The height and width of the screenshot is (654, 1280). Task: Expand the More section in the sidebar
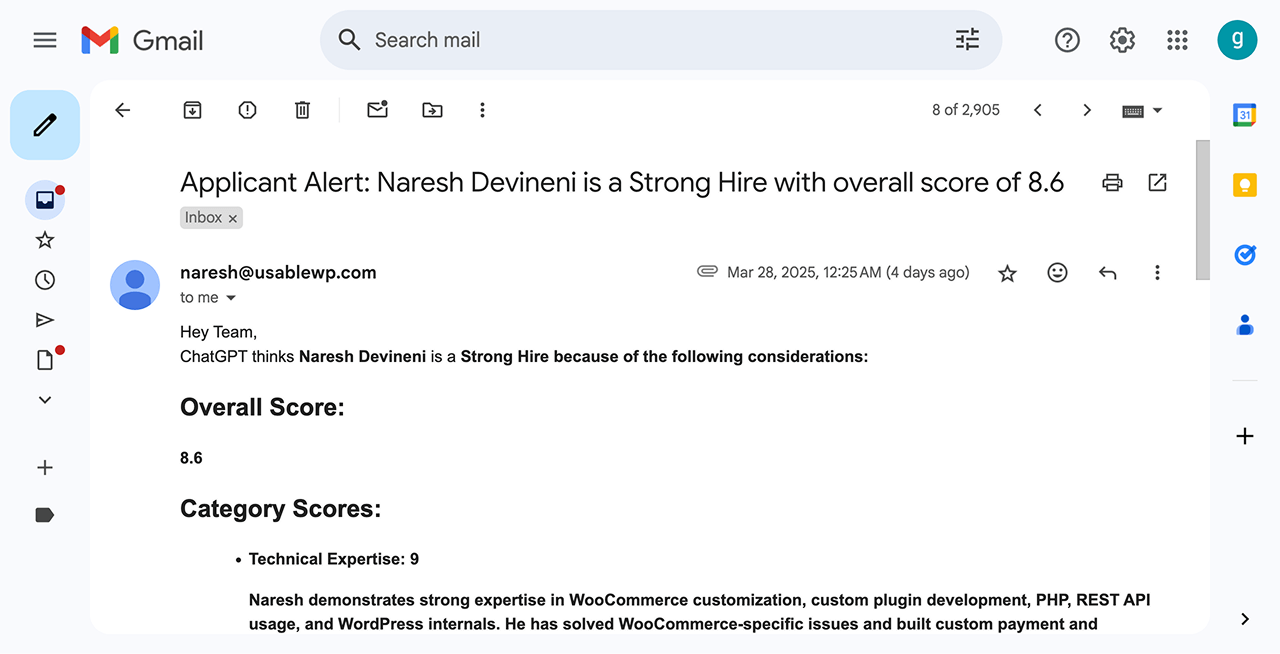(44, 399)
